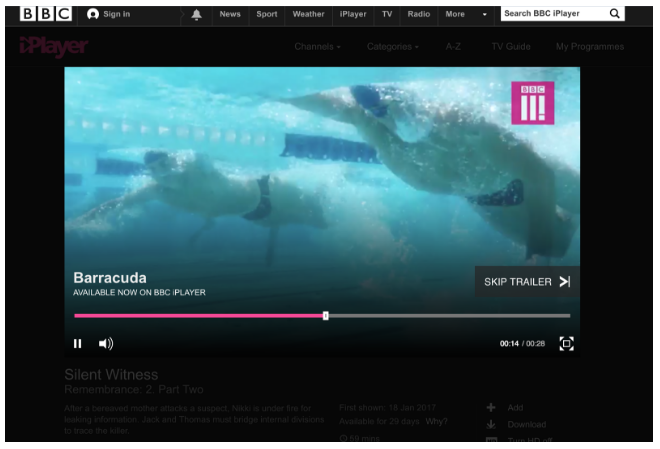660x449 pixels.
Task: Click the download arrow icon
Action: [x=491, y=425]
